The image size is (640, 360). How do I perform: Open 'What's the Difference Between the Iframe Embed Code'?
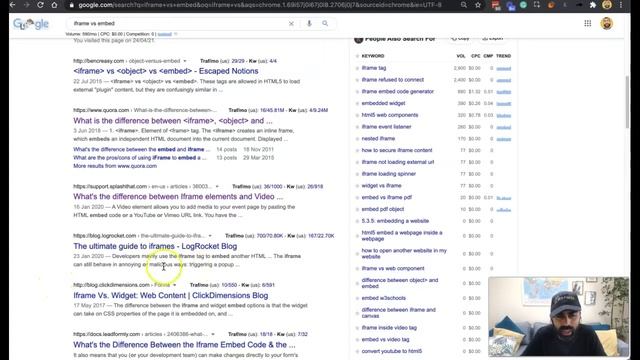point(184,345)
